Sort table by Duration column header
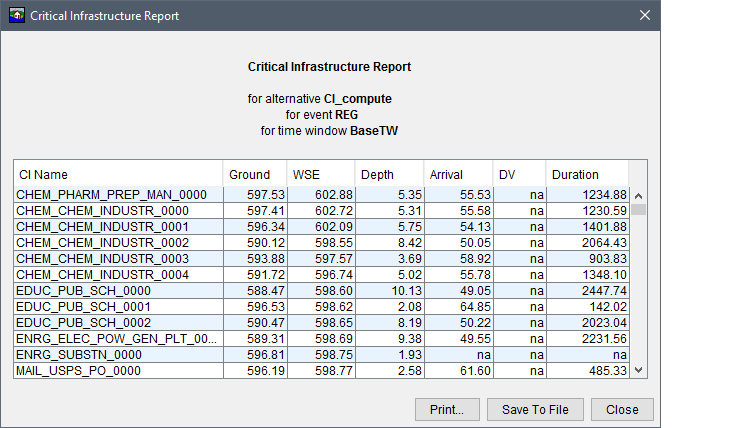The width and height of the screenshot is (753, 428). [588, 174]
